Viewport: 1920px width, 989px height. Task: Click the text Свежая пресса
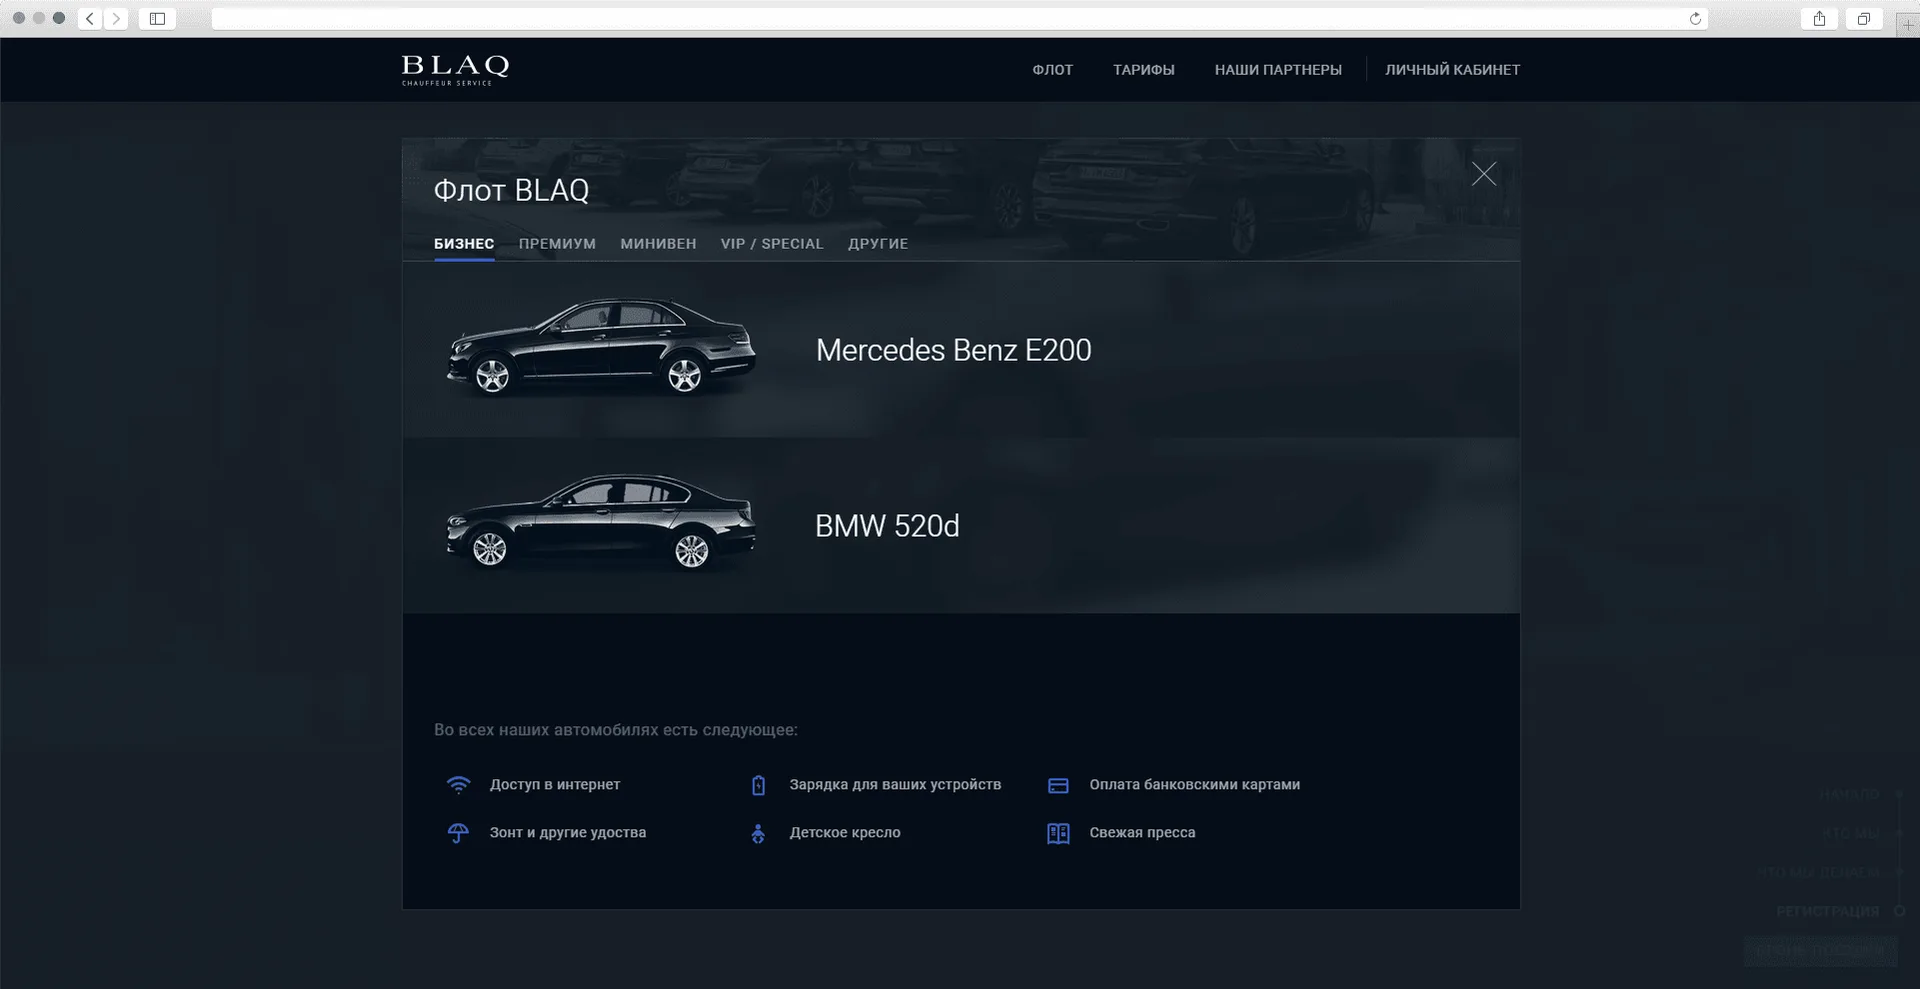1143,833
